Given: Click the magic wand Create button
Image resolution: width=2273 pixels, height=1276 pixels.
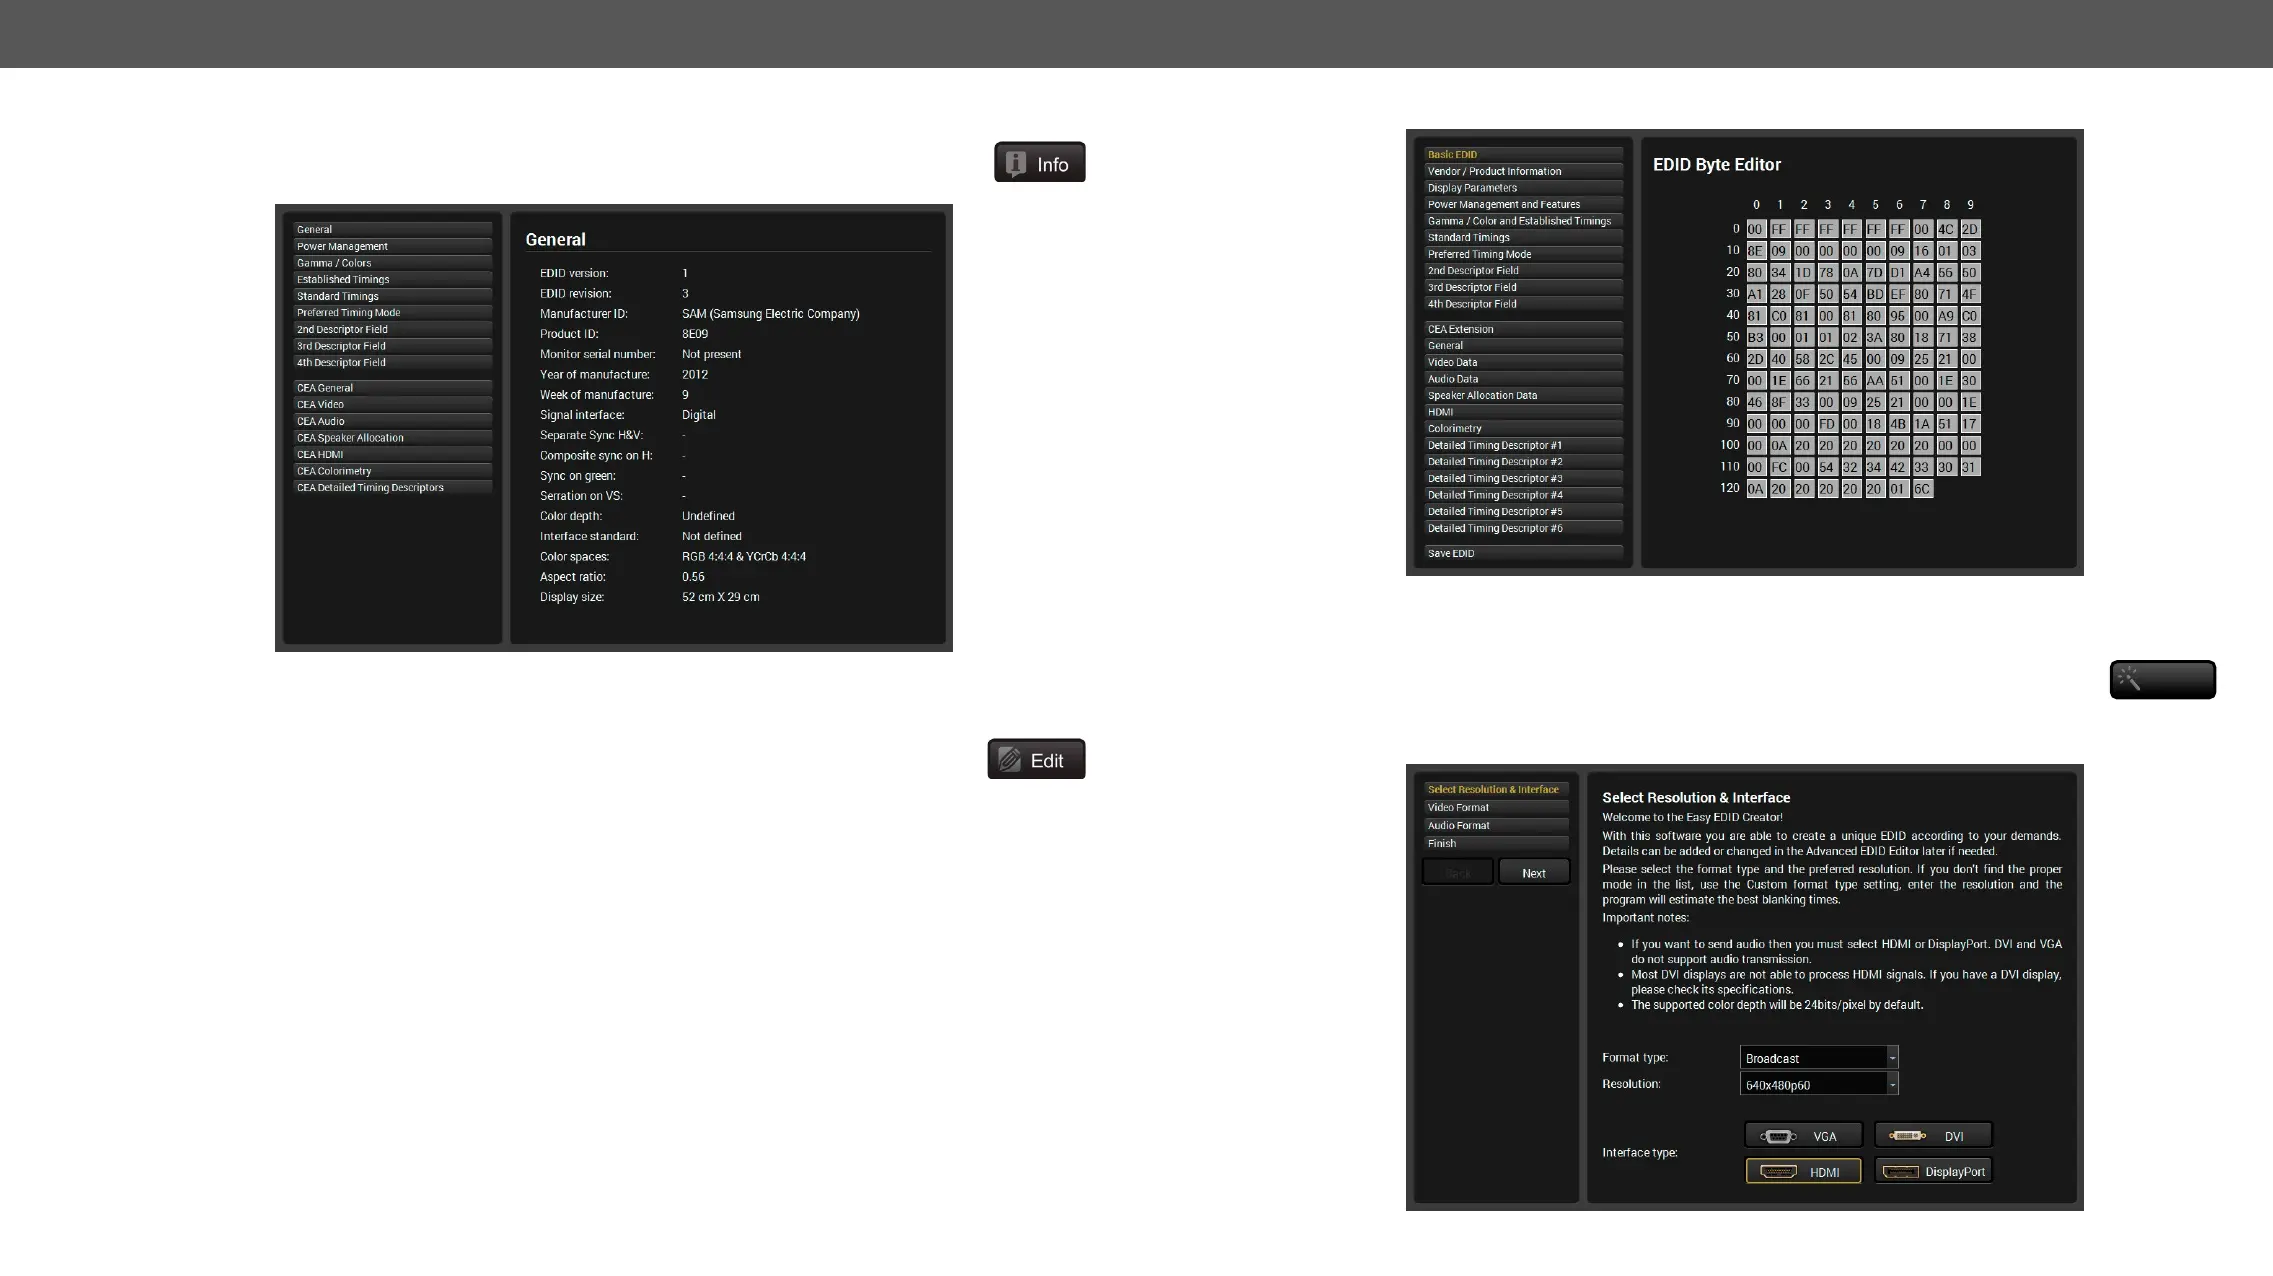Looking at the screenshot, I should tap(2162, 679).
